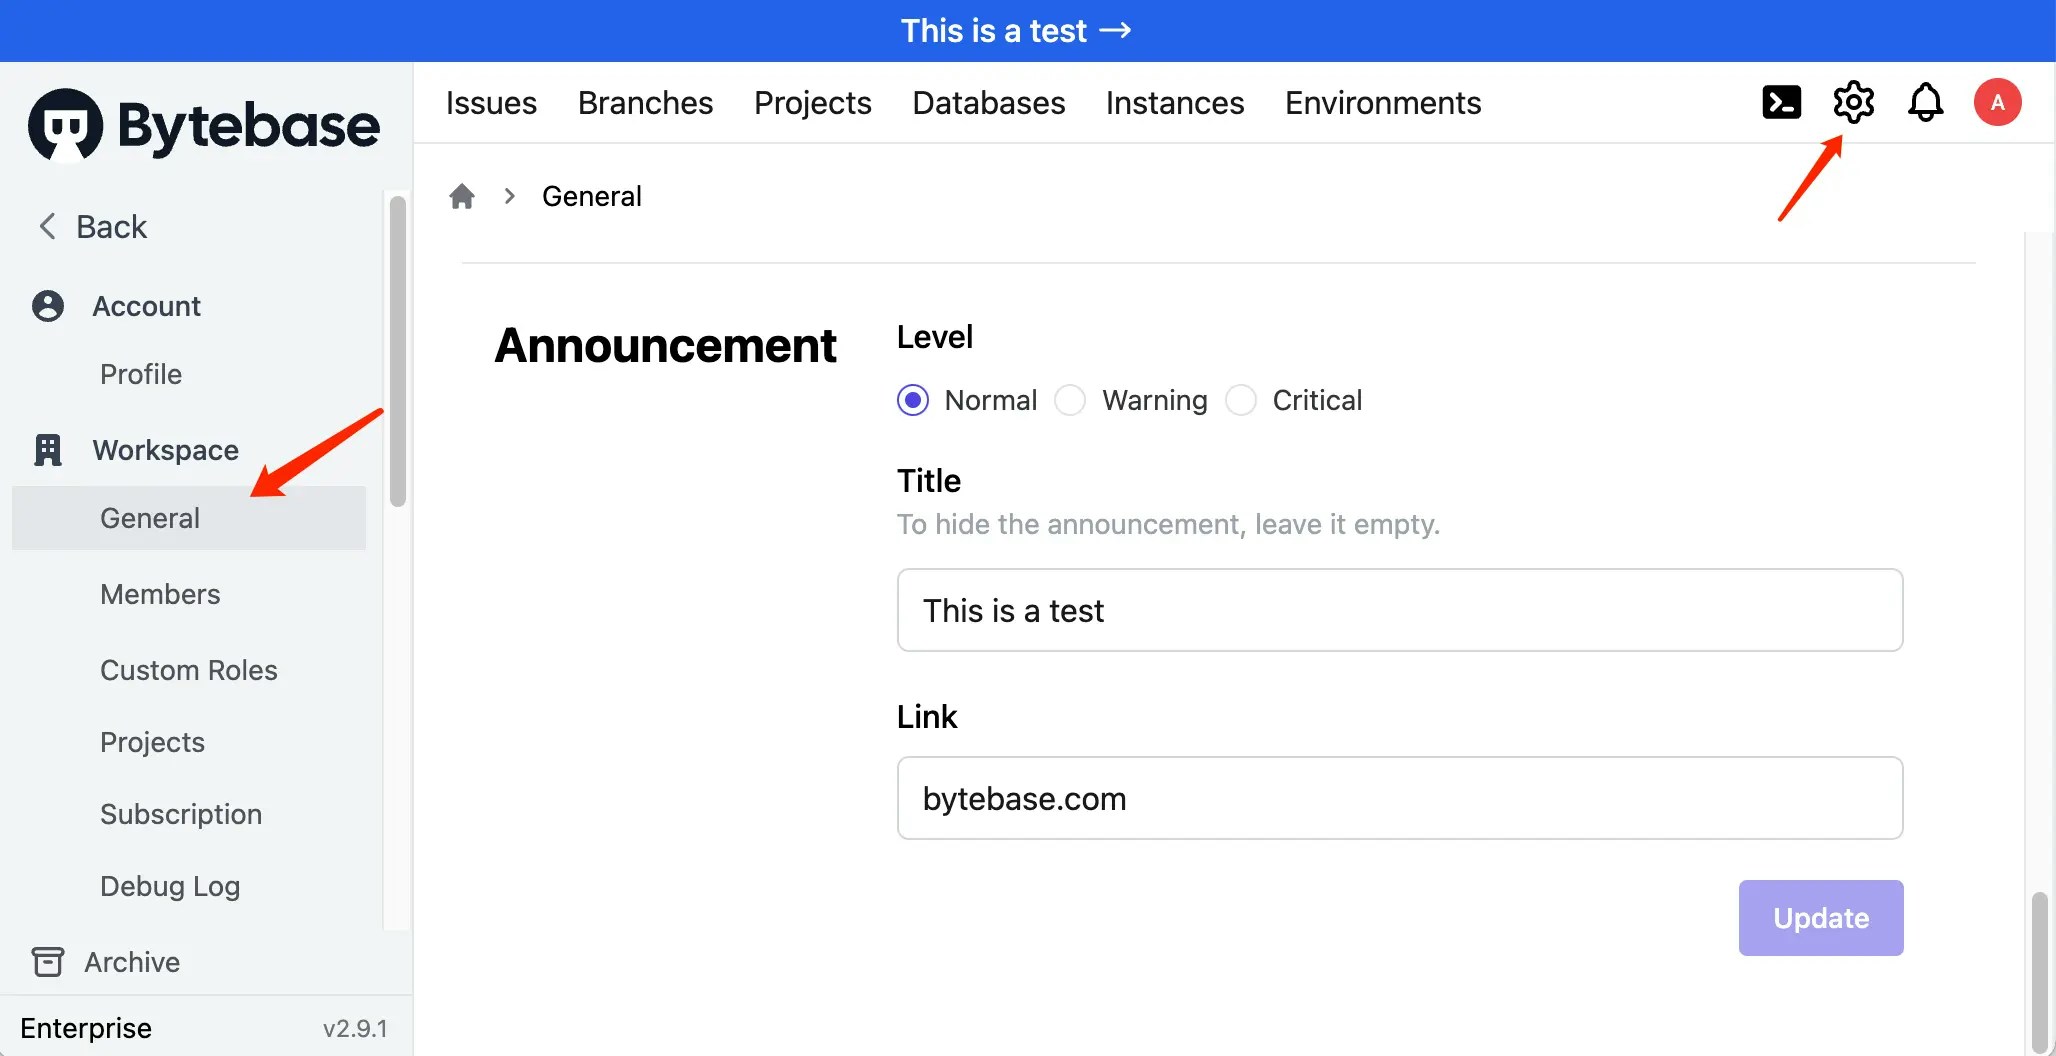
Task: Click the Archive box icon
Action: click(48, 961)
